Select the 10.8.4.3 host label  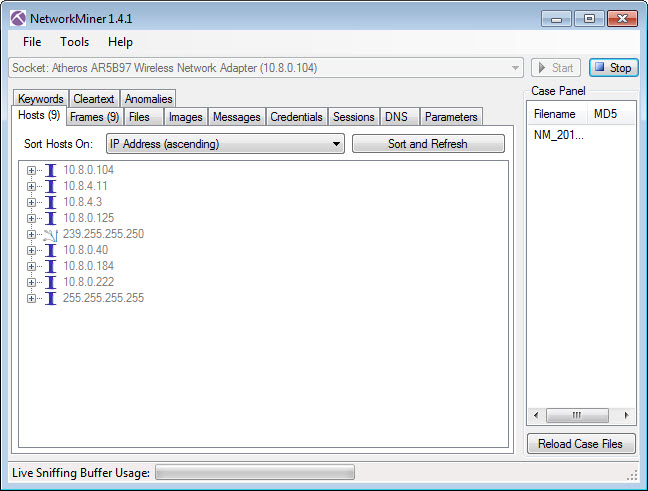[82, 202]
